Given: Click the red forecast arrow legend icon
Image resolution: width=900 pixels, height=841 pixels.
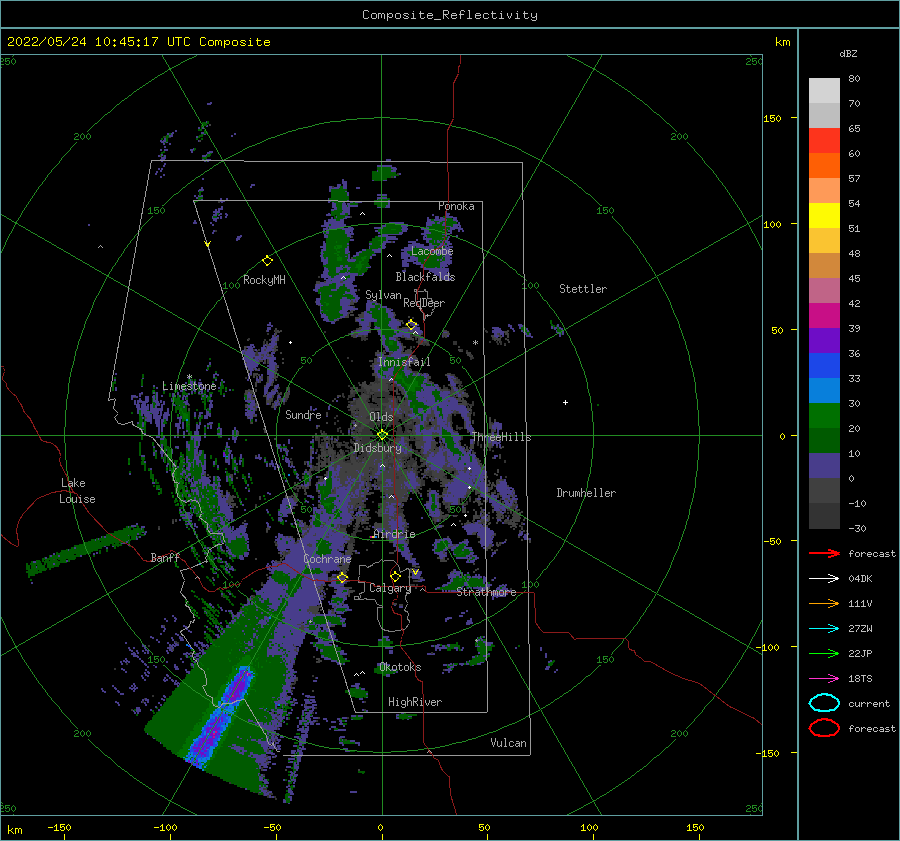Looking at the screenshot, I should click(x=824, y=553).
